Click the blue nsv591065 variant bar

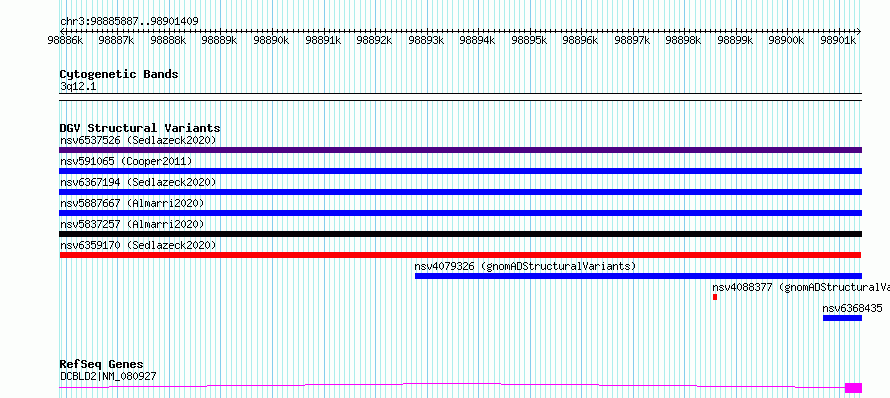click(x=460, y=171)
